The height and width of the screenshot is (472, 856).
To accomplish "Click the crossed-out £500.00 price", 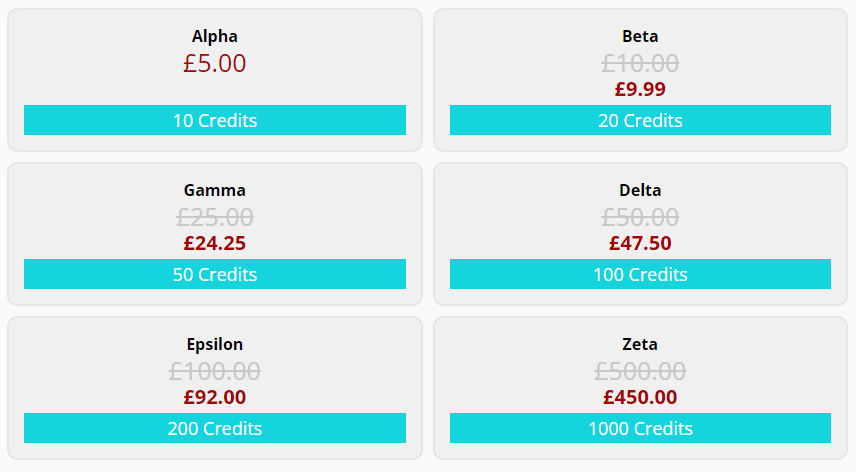I will point(640,372).
